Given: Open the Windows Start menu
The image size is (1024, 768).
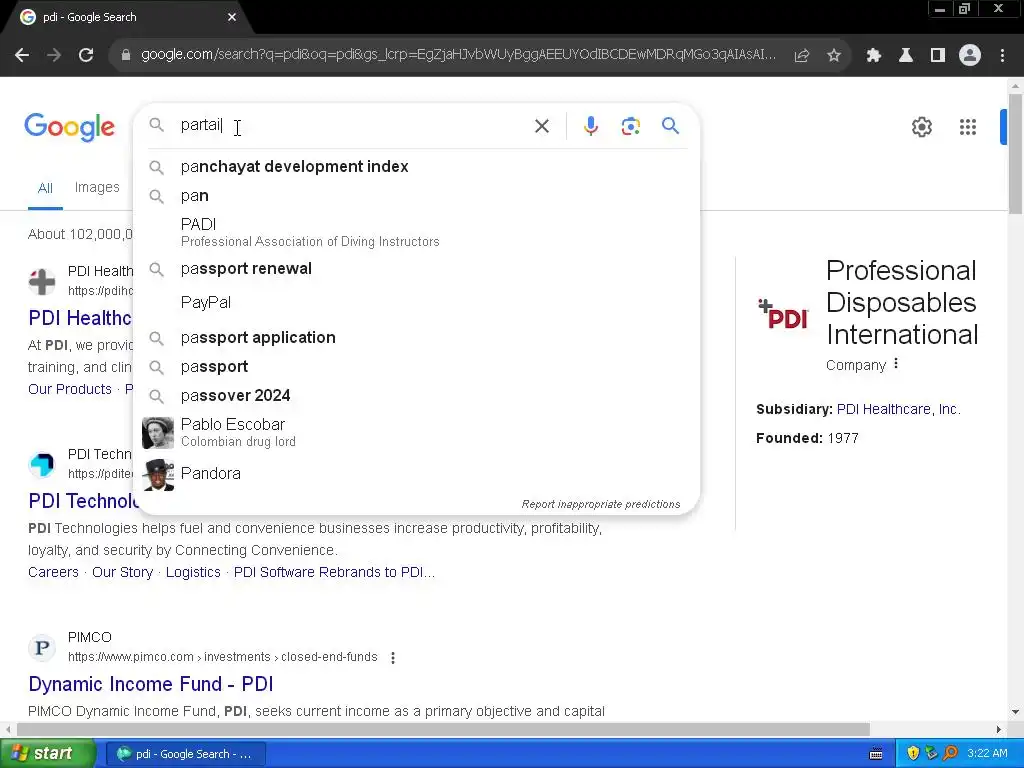Looking at the screenshot, I should 48,754.
